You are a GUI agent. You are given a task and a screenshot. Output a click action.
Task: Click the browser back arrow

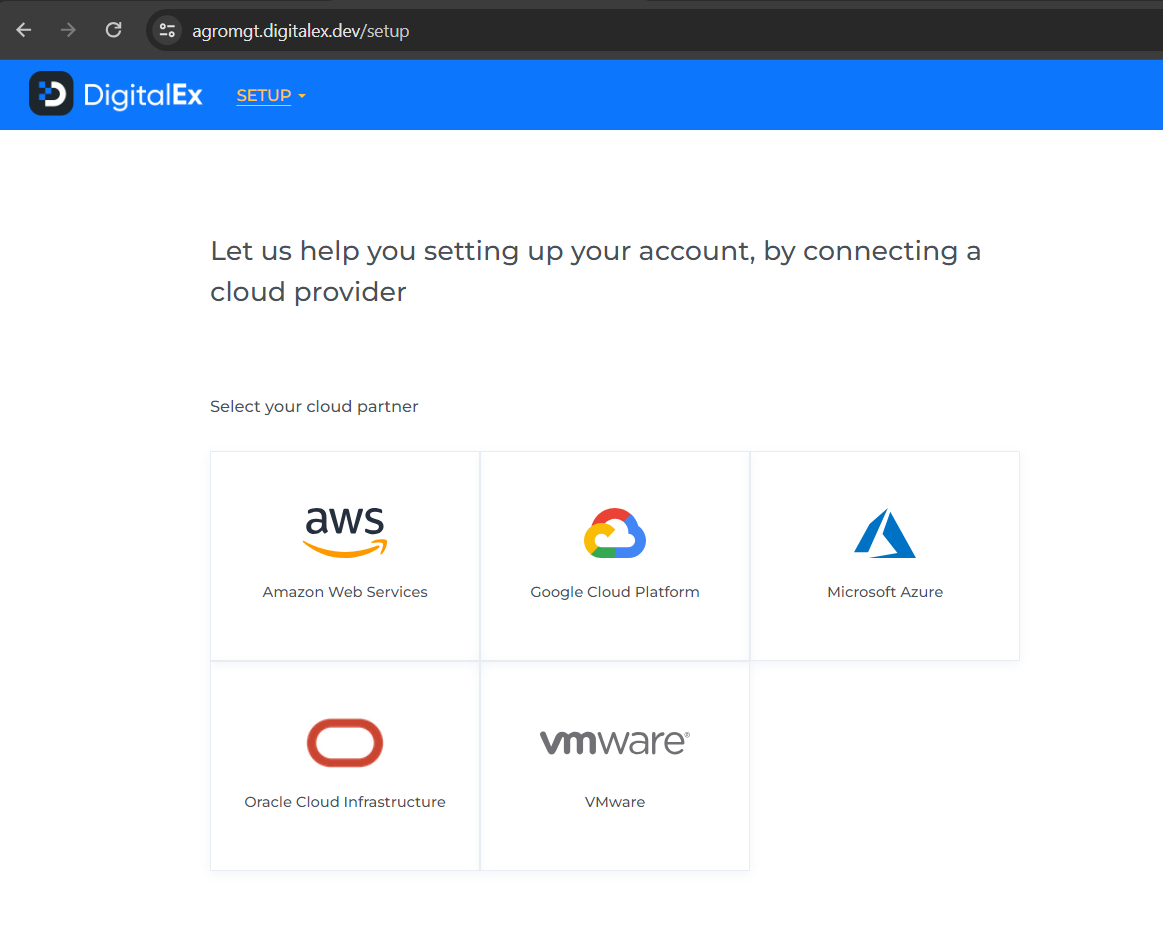(x=24, y=30)
